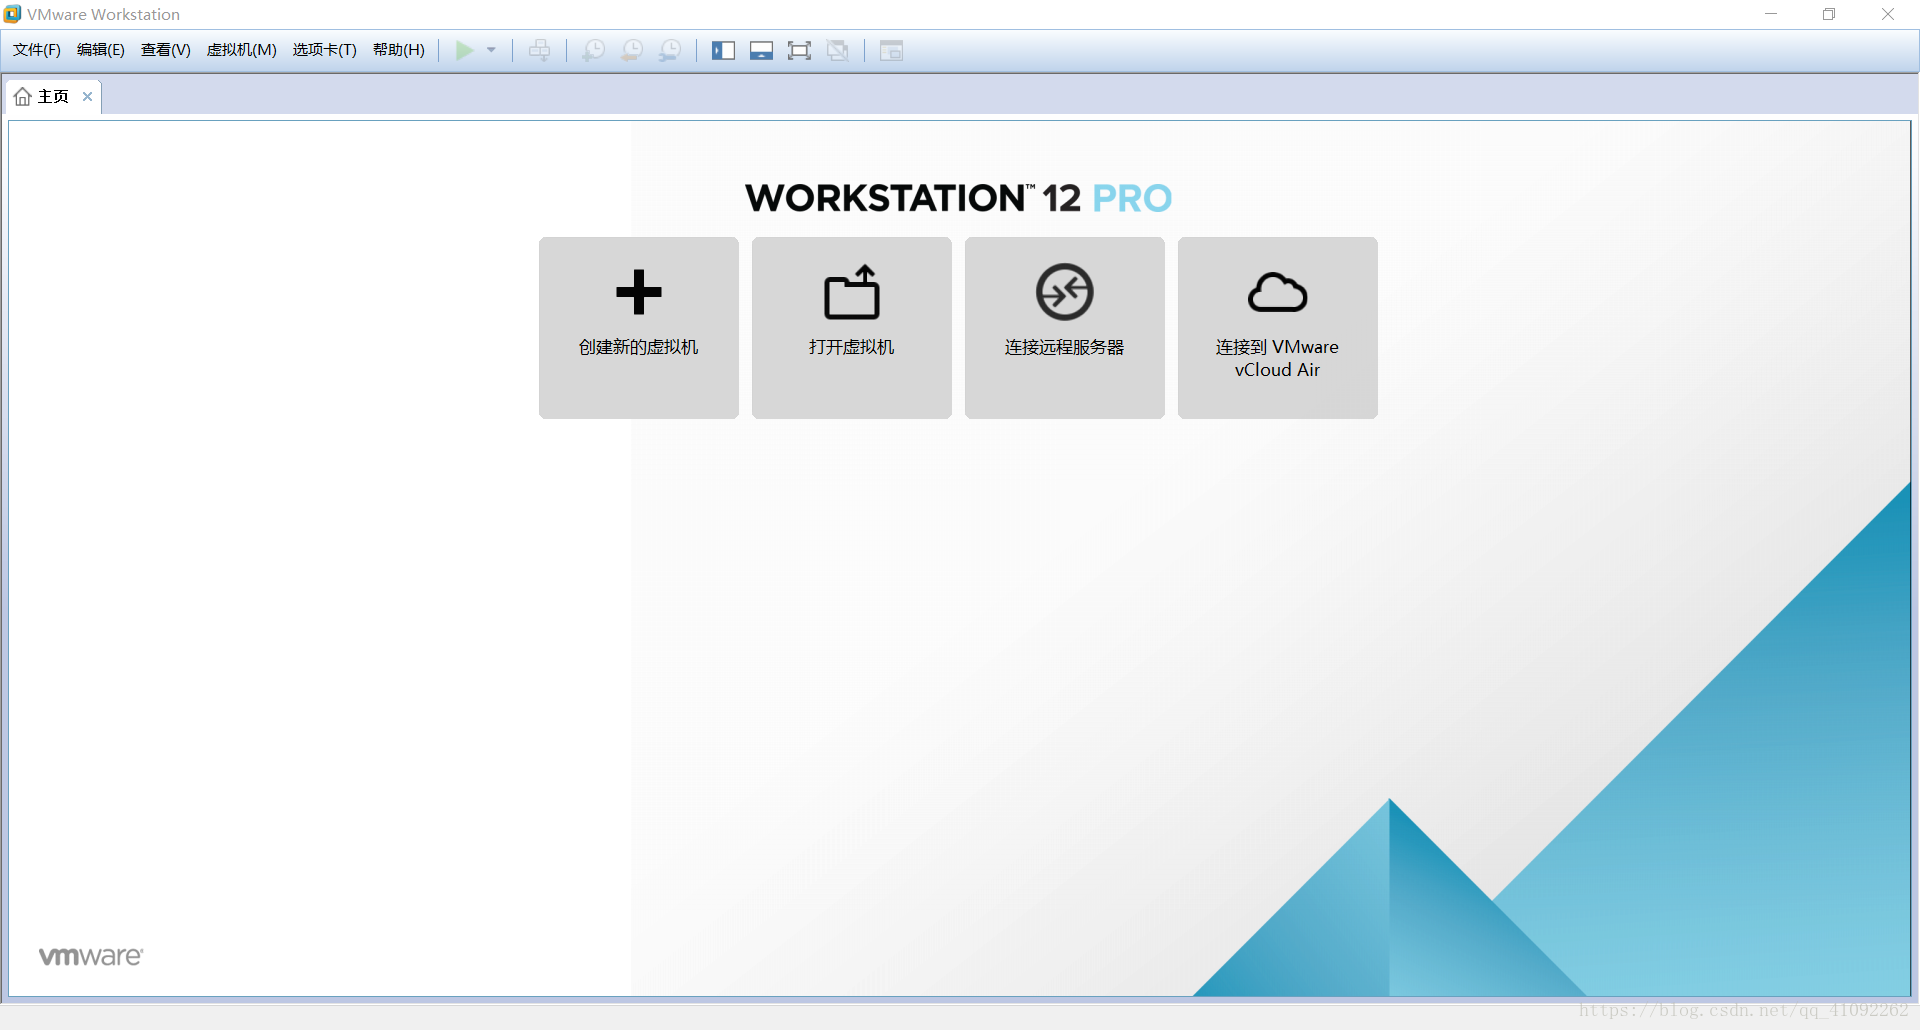This screenshot has width=1920, height=1030.
Task: Open the 文件(F) menu
Action: (x=37, y=50)
